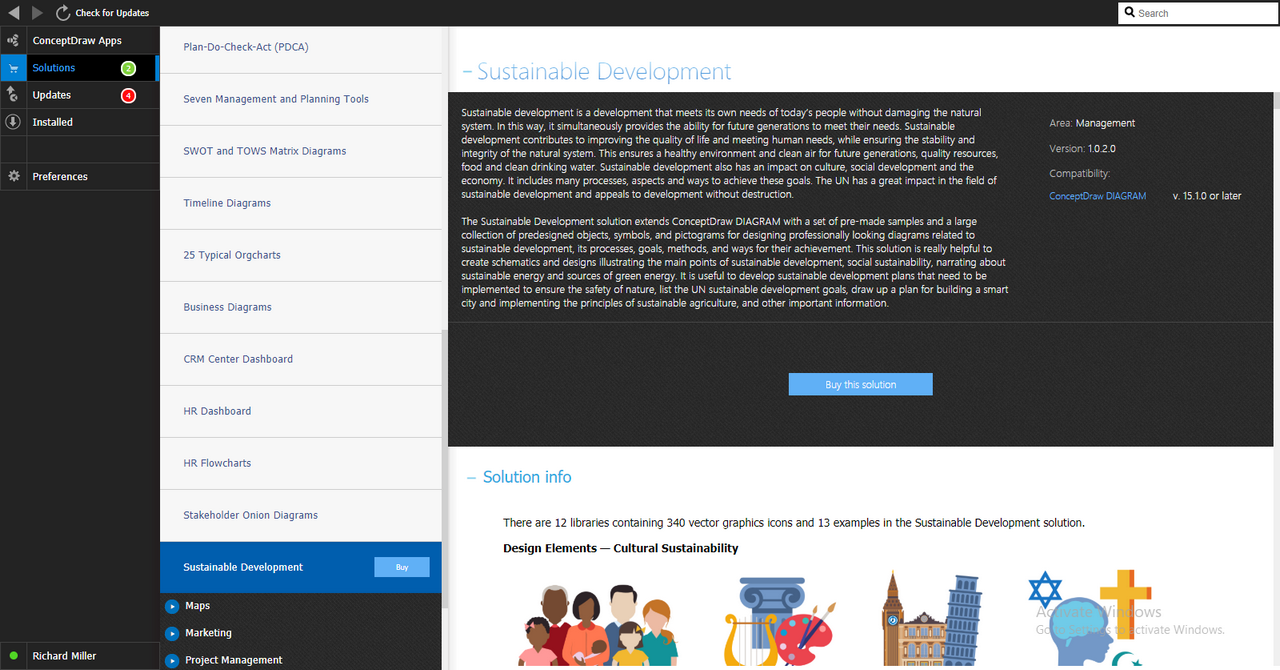Screen dimensions: 1280x670
Task: Click the Big Ben and Pisa tower icon
Action: 932,620
